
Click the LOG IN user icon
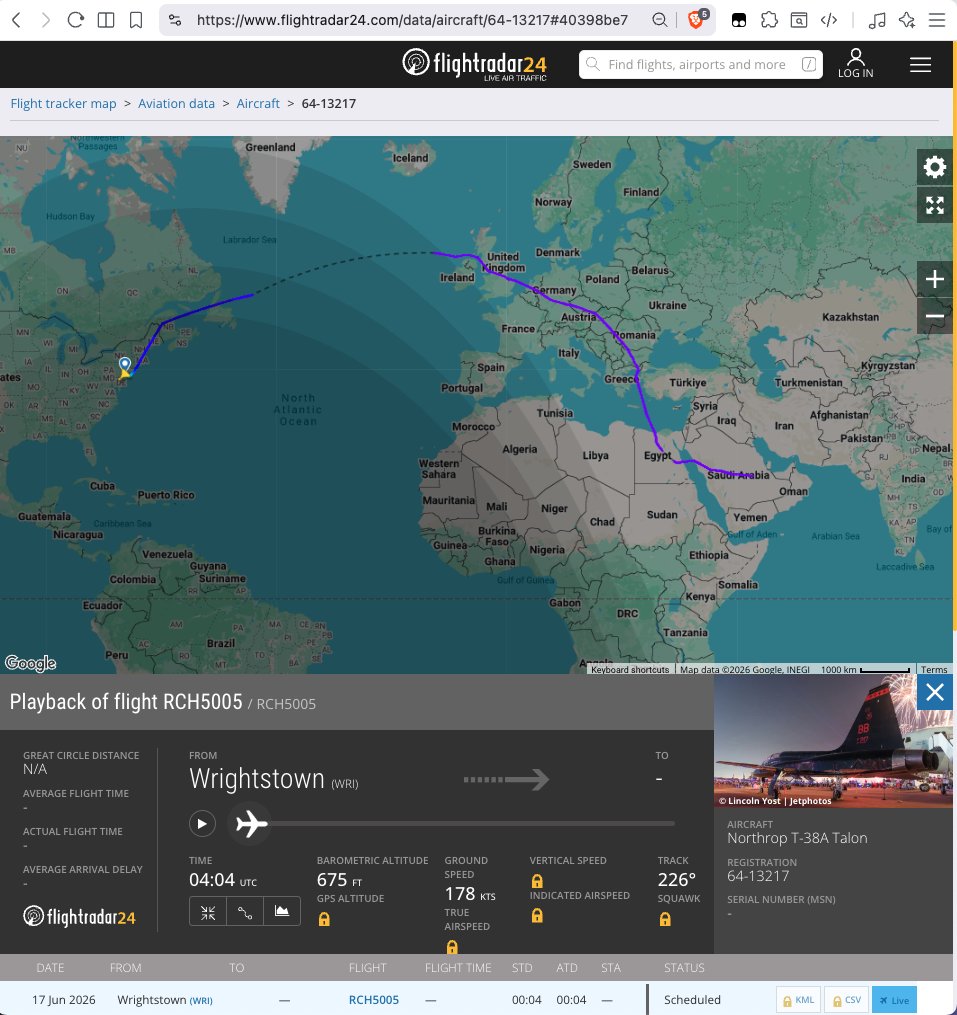click(x=855, y=63)
